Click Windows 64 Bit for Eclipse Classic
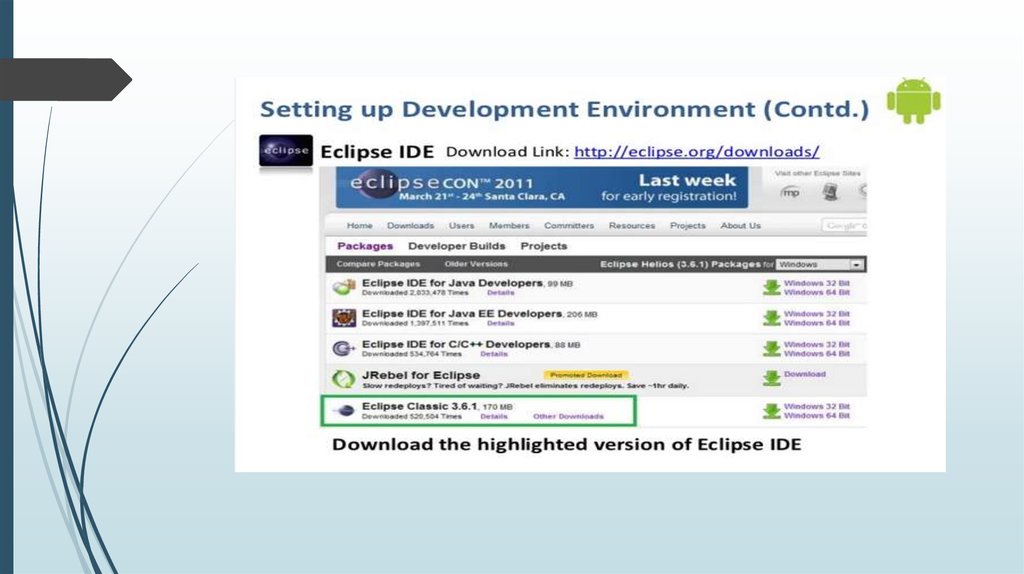Screen dimensions: 1024x574 pos(816,415)
